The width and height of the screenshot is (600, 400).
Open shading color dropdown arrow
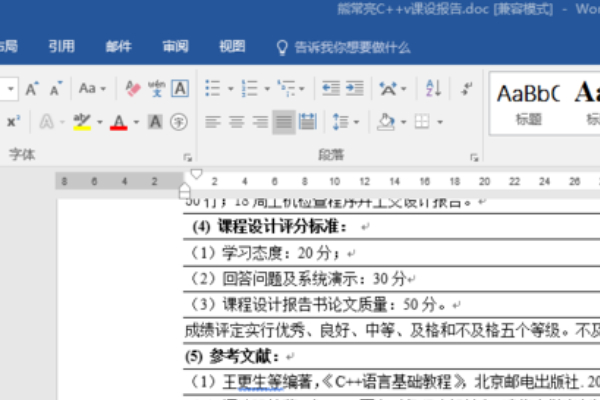(403, 122)
